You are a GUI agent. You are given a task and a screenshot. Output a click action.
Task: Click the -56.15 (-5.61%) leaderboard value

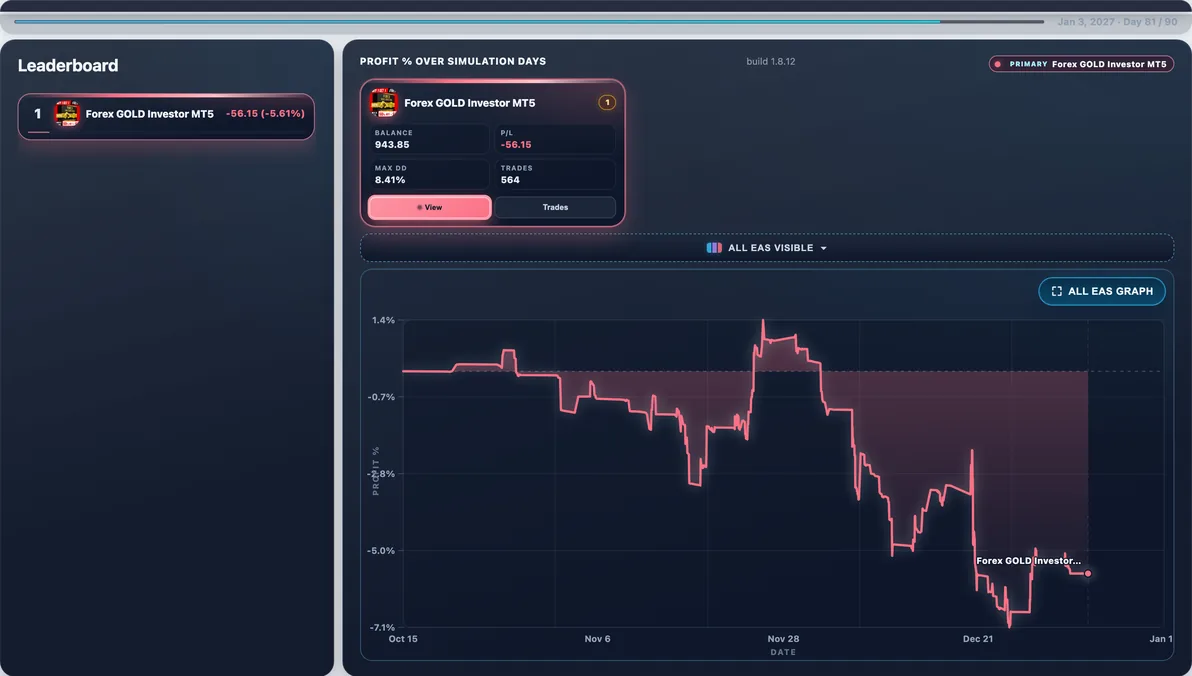coord(265,113)
